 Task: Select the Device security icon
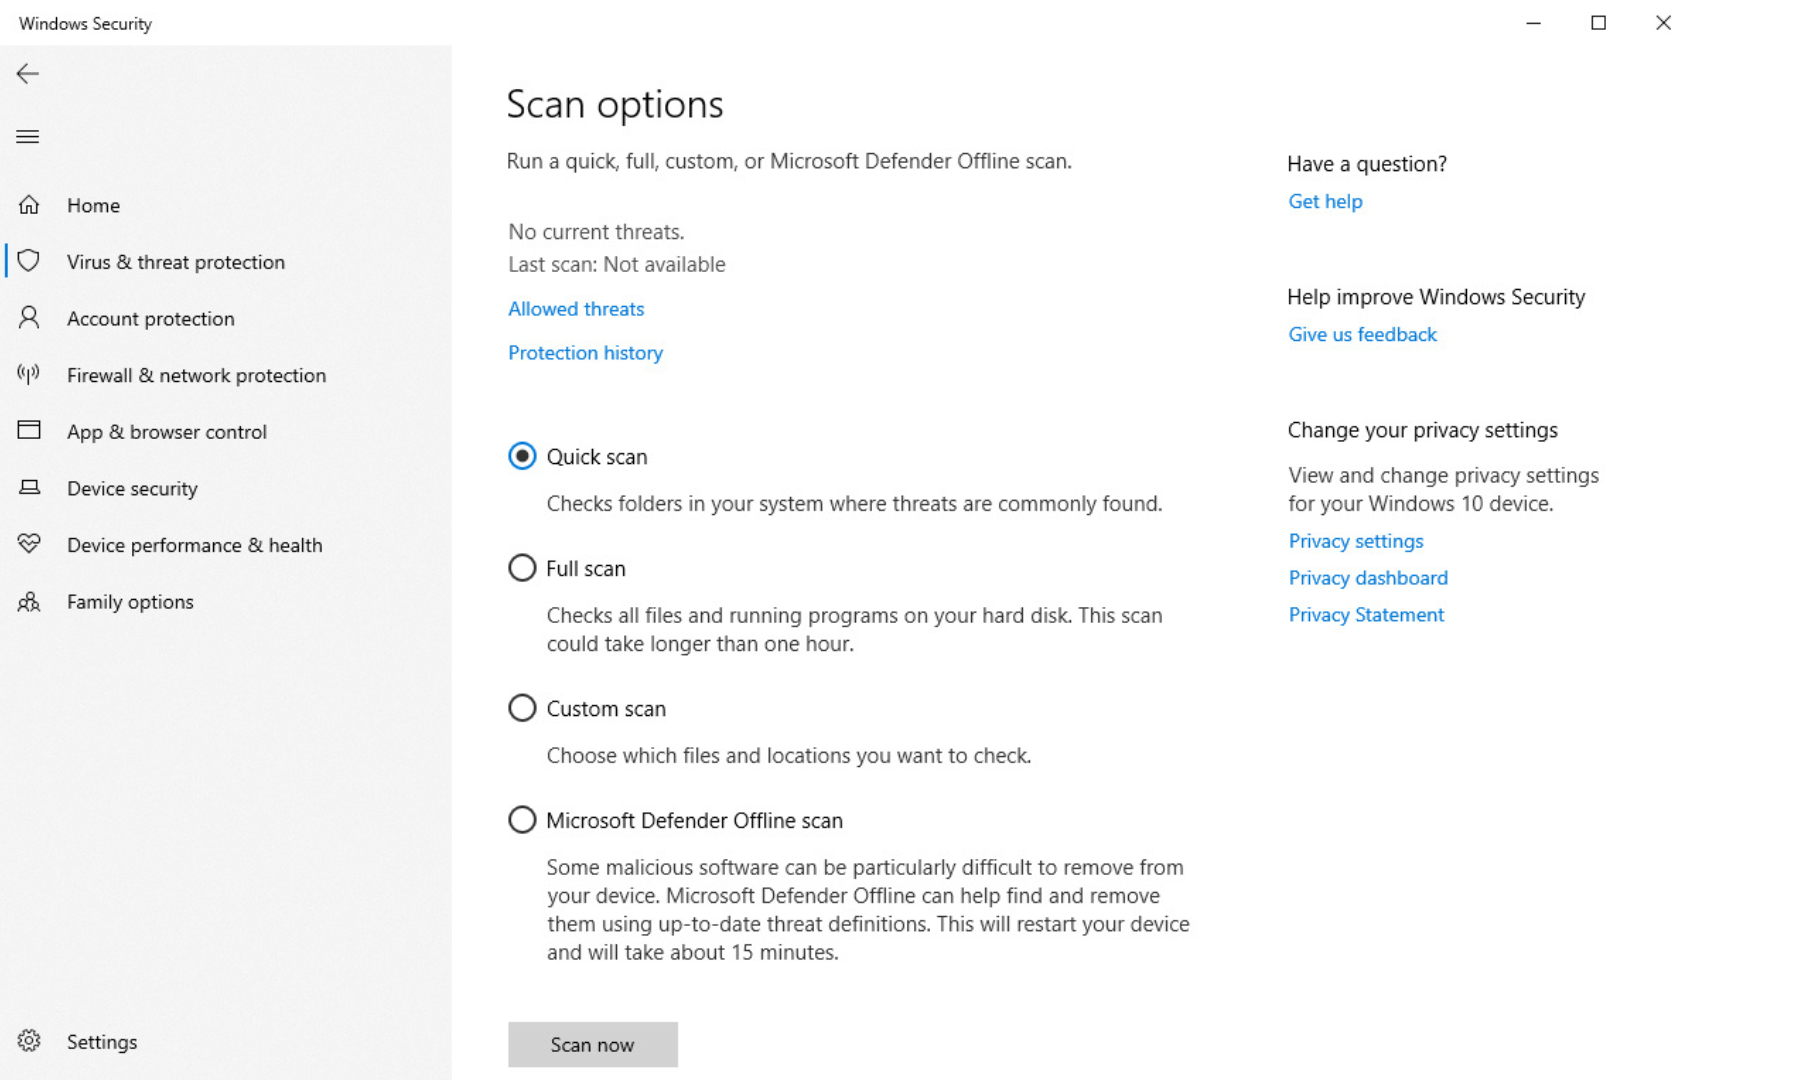[x=29, y=488]
